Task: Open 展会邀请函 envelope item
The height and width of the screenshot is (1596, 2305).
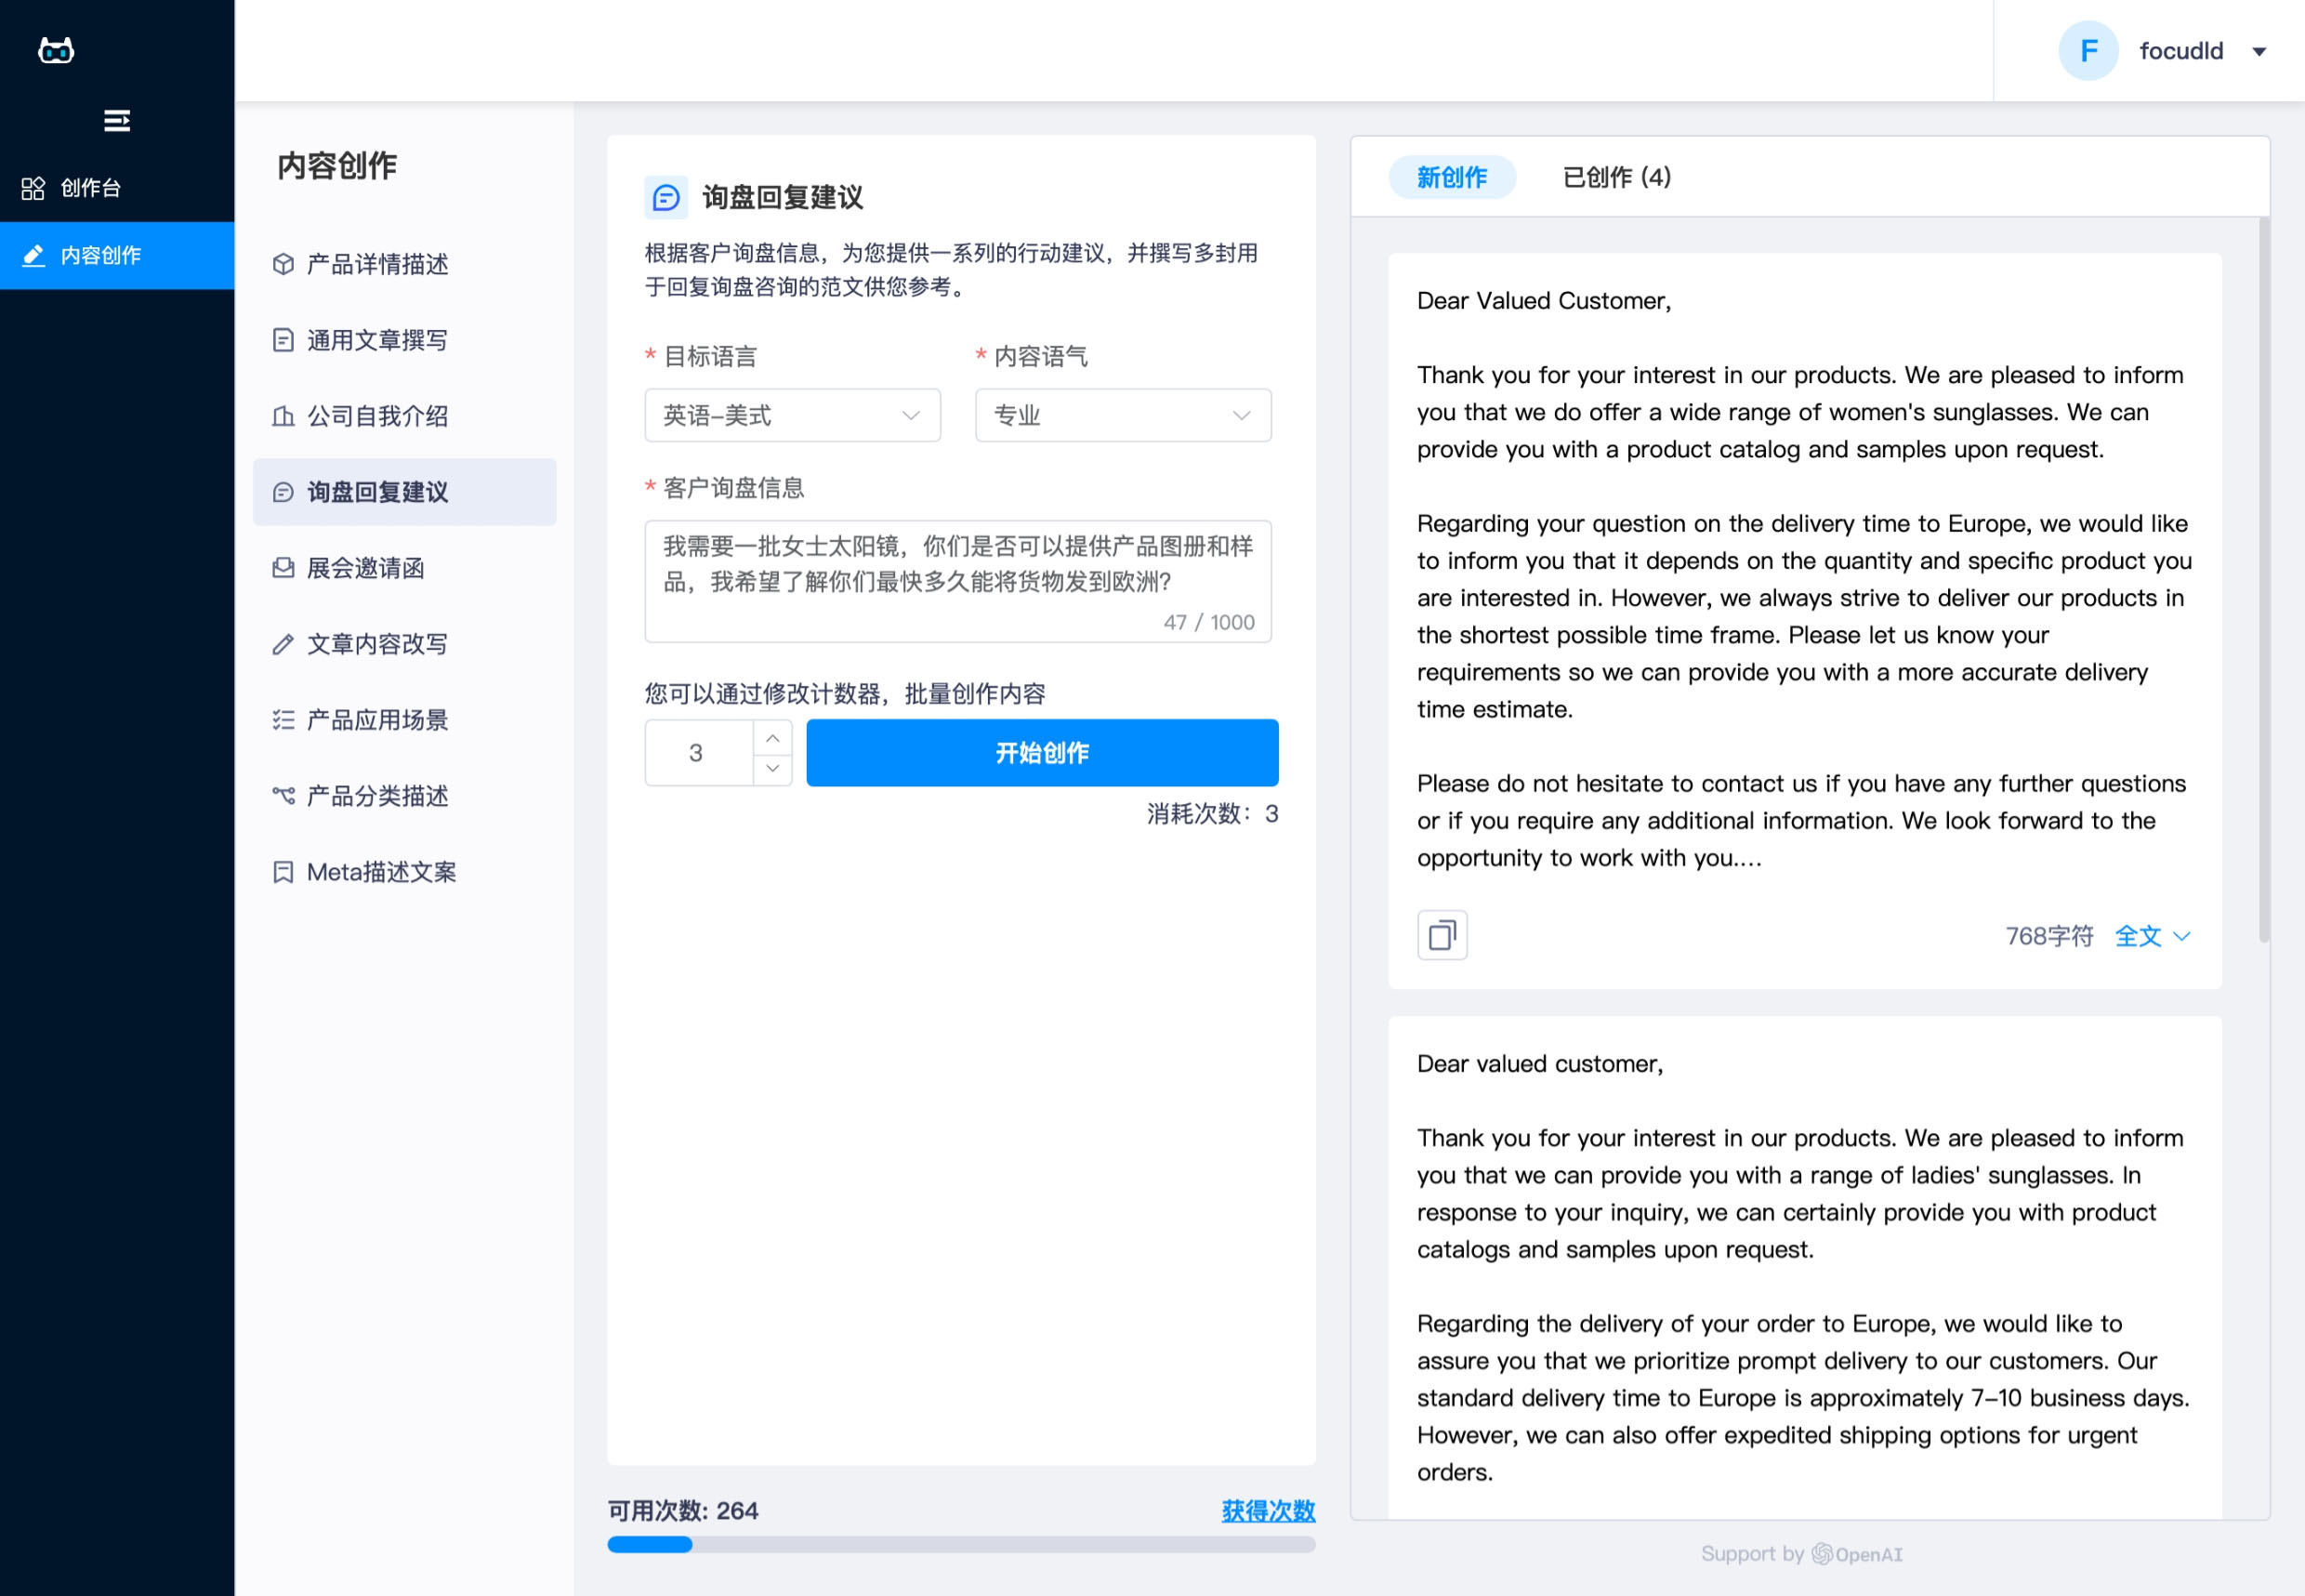Action: (x=364, y=568)
